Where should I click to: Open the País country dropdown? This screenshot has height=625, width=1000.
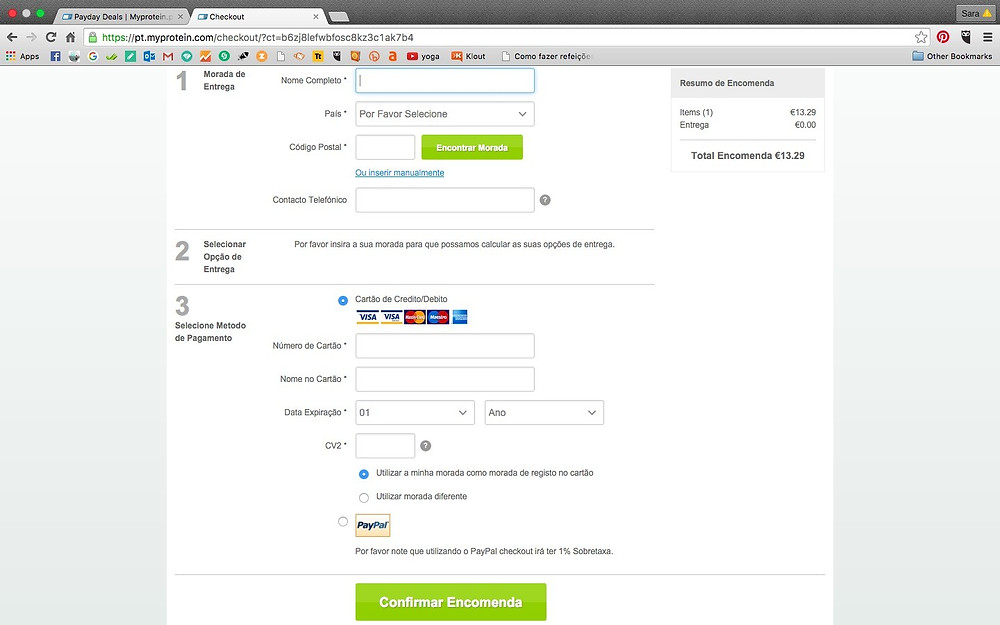[x=445, y=114]
